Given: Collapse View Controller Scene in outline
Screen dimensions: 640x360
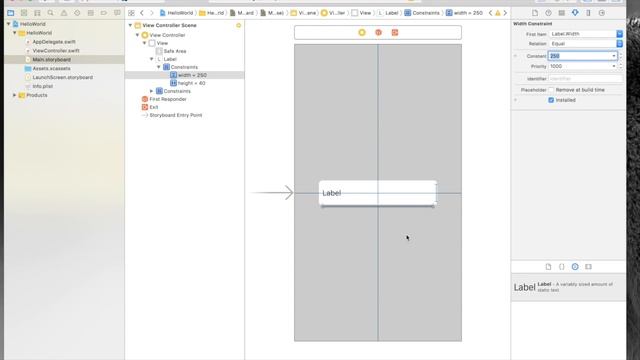Looking at the screenshot, I should [131, 25].
